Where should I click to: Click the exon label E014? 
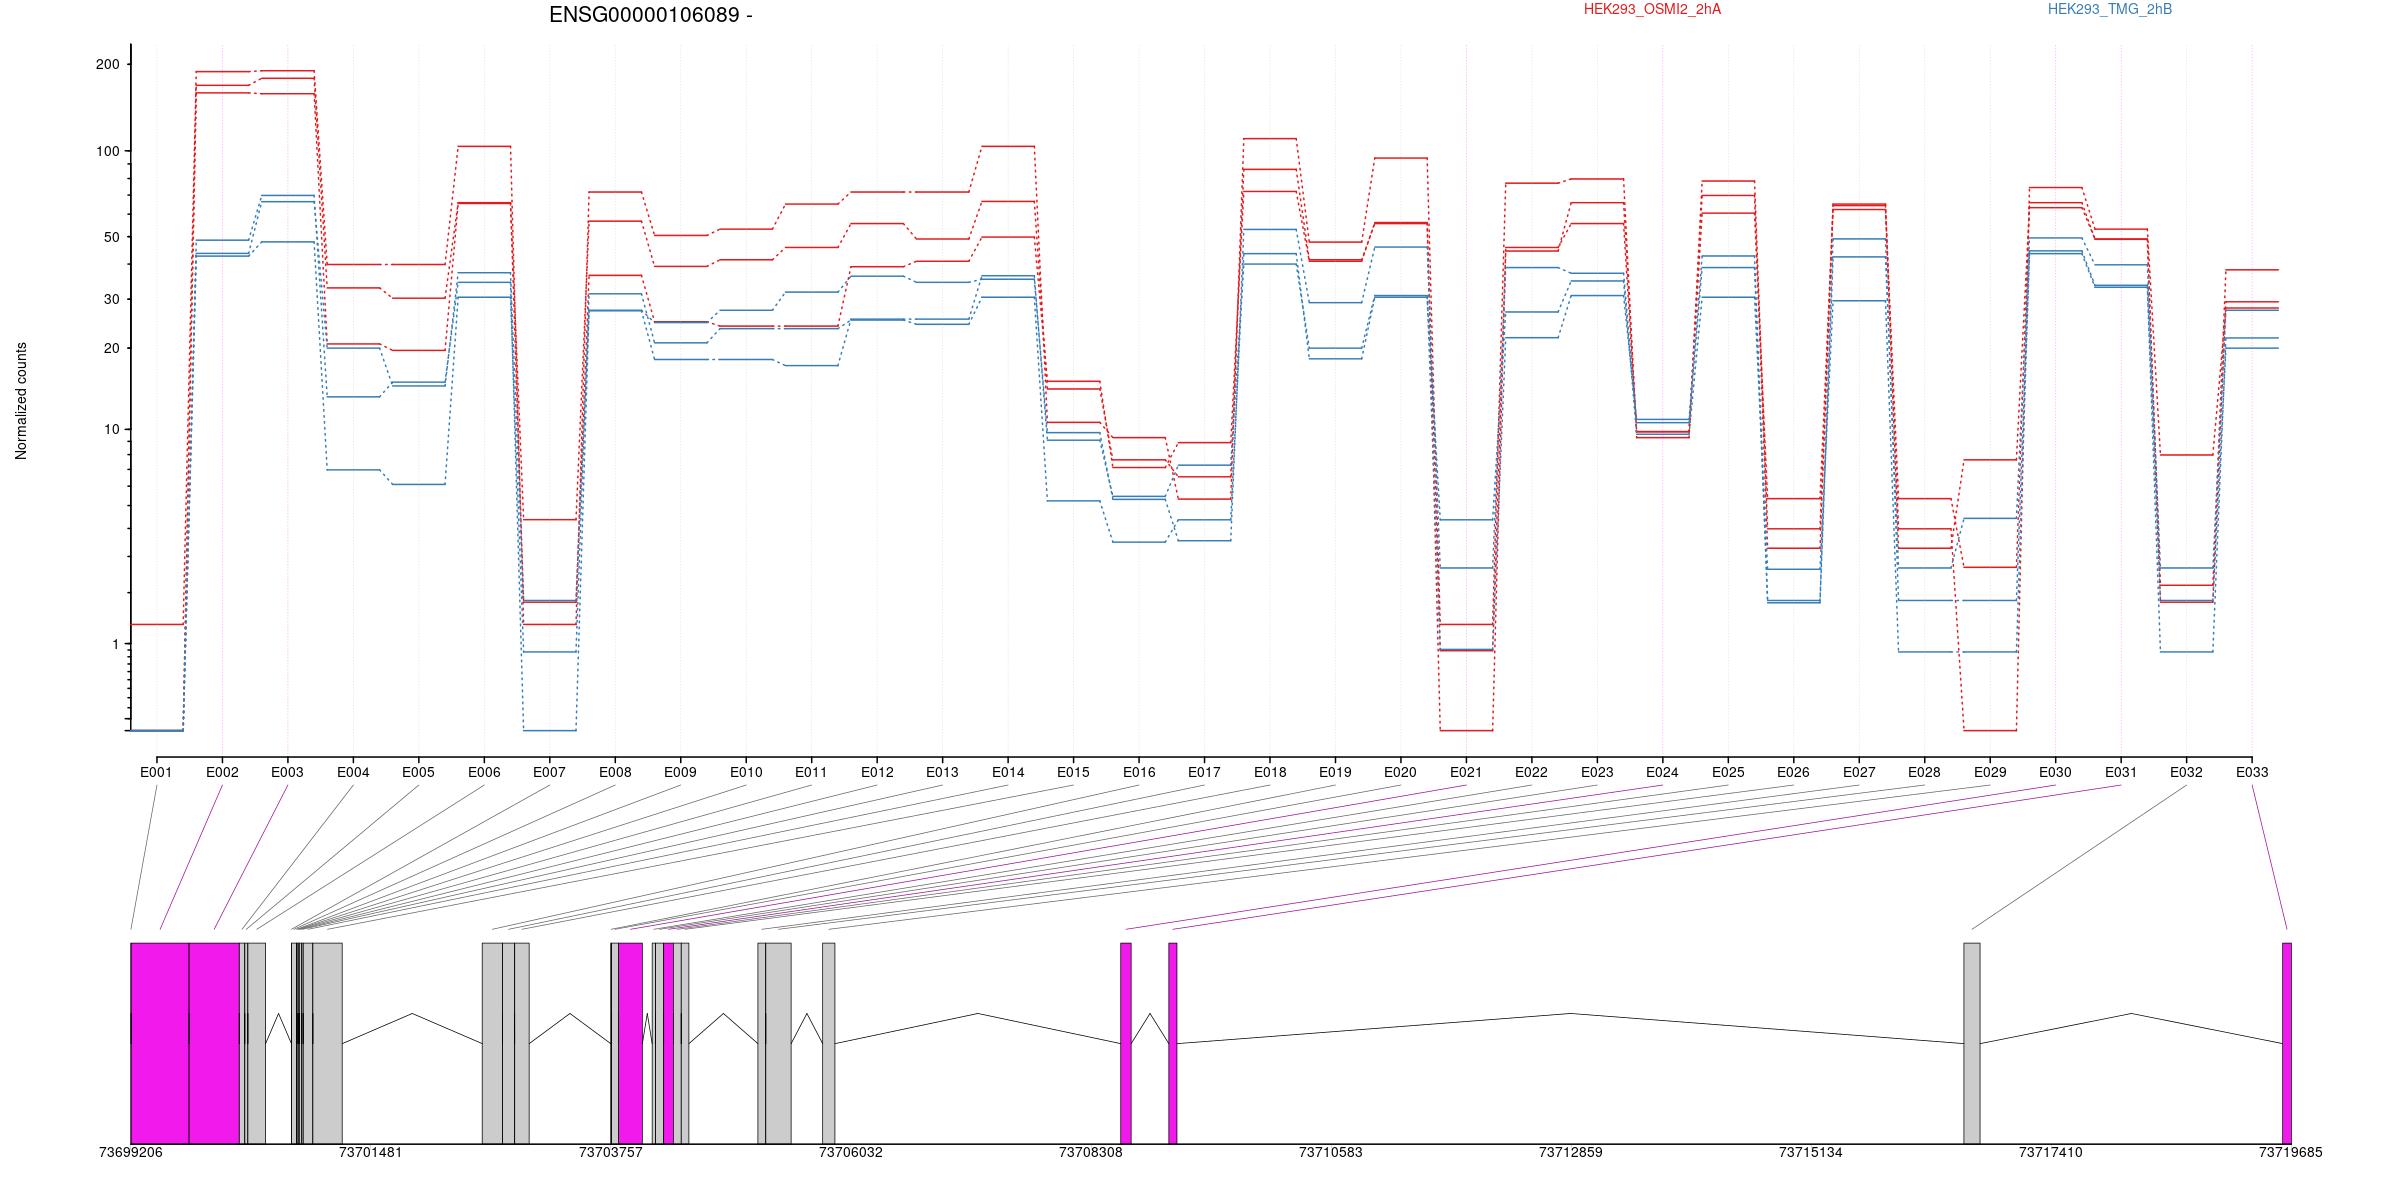tap(1008, 772)
